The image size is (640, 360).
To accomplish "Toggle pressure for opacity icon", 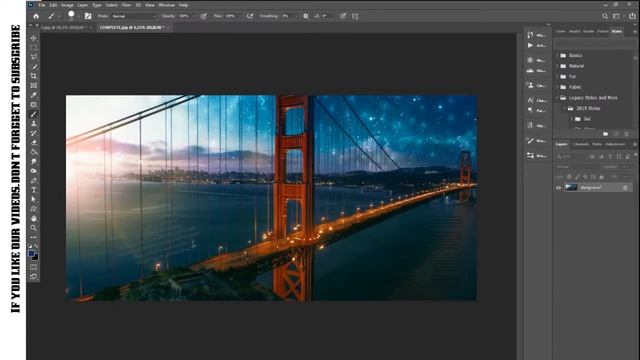I will [x=204, y=16].
